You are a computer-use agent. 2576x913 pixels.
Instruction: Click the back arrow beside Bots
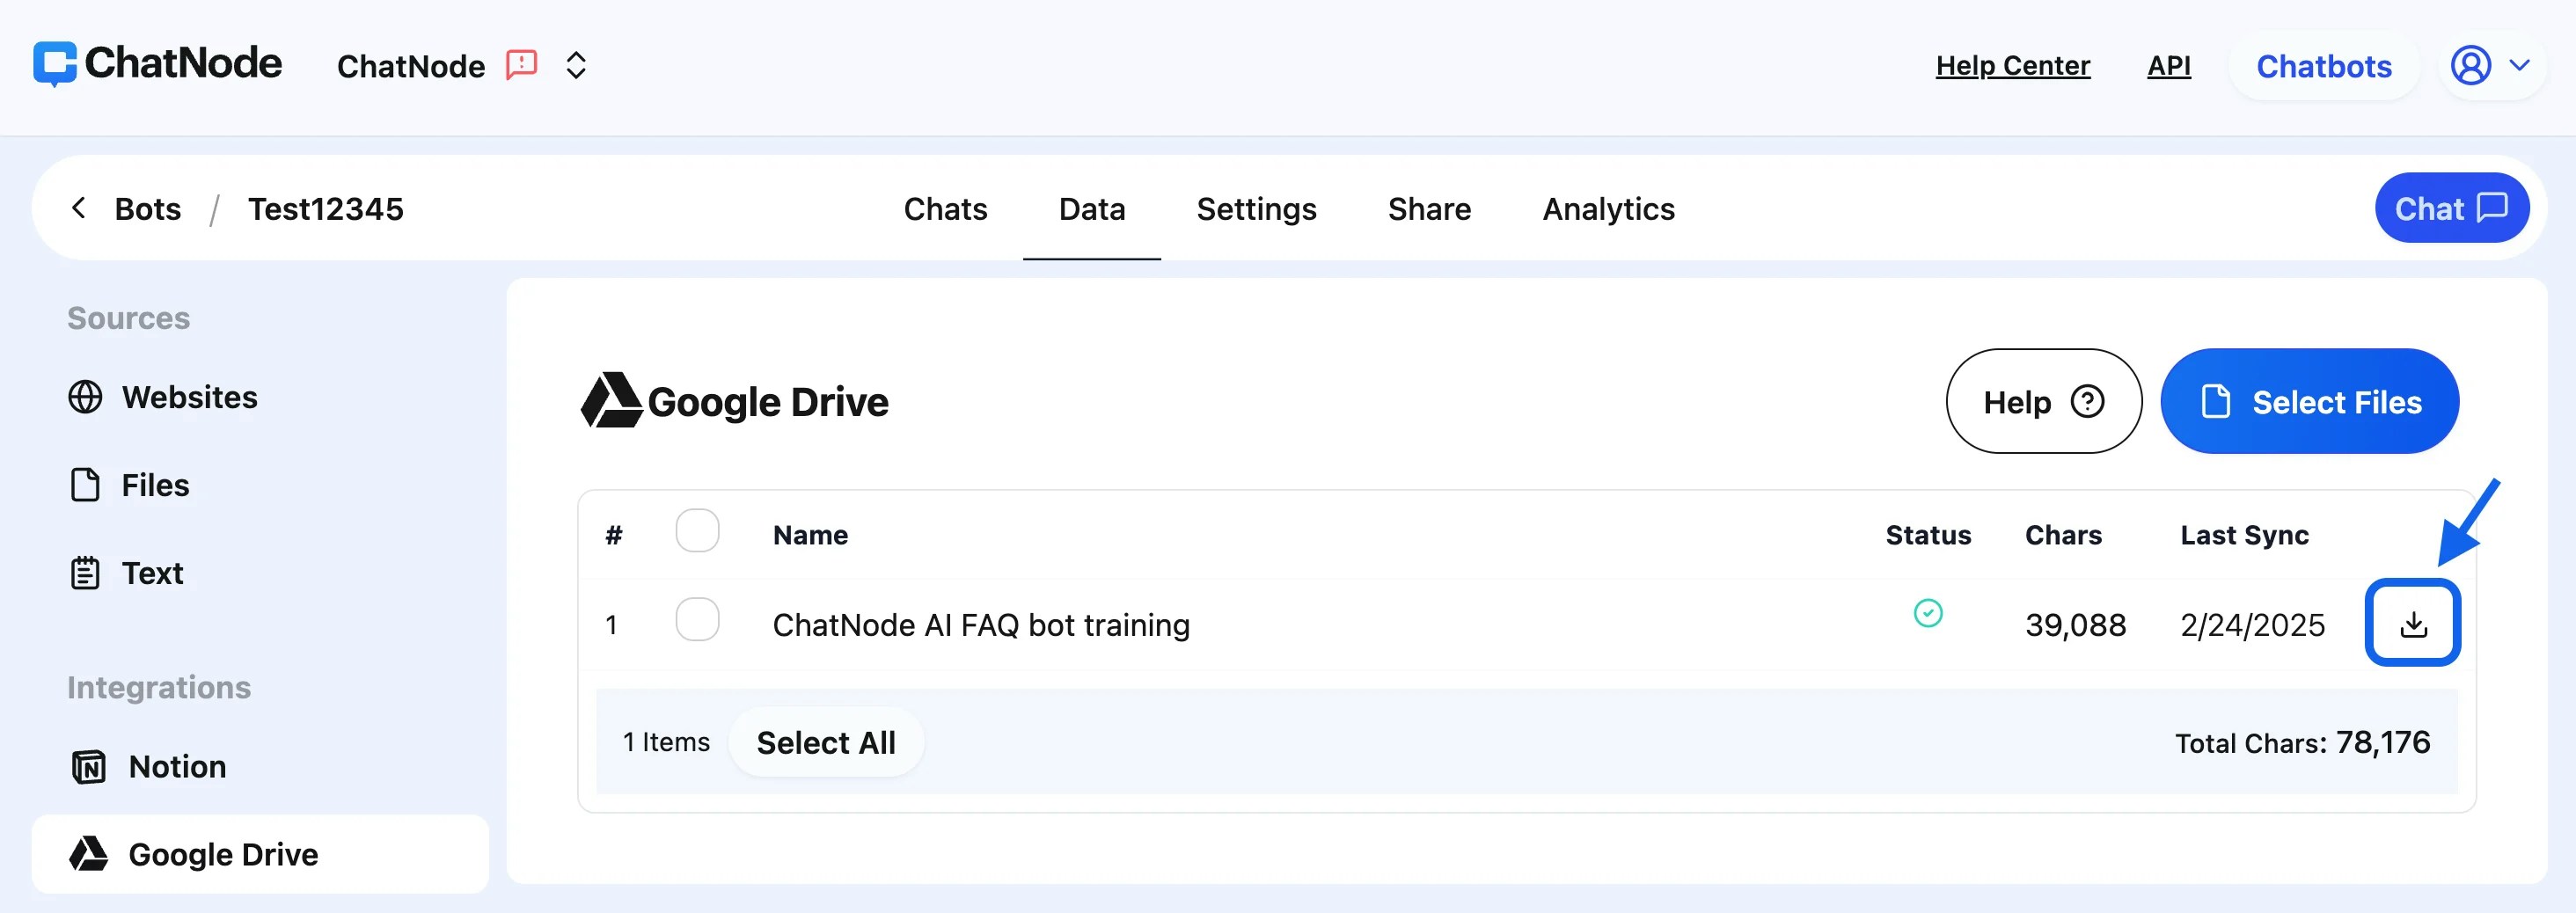click(x=79, y=208)
